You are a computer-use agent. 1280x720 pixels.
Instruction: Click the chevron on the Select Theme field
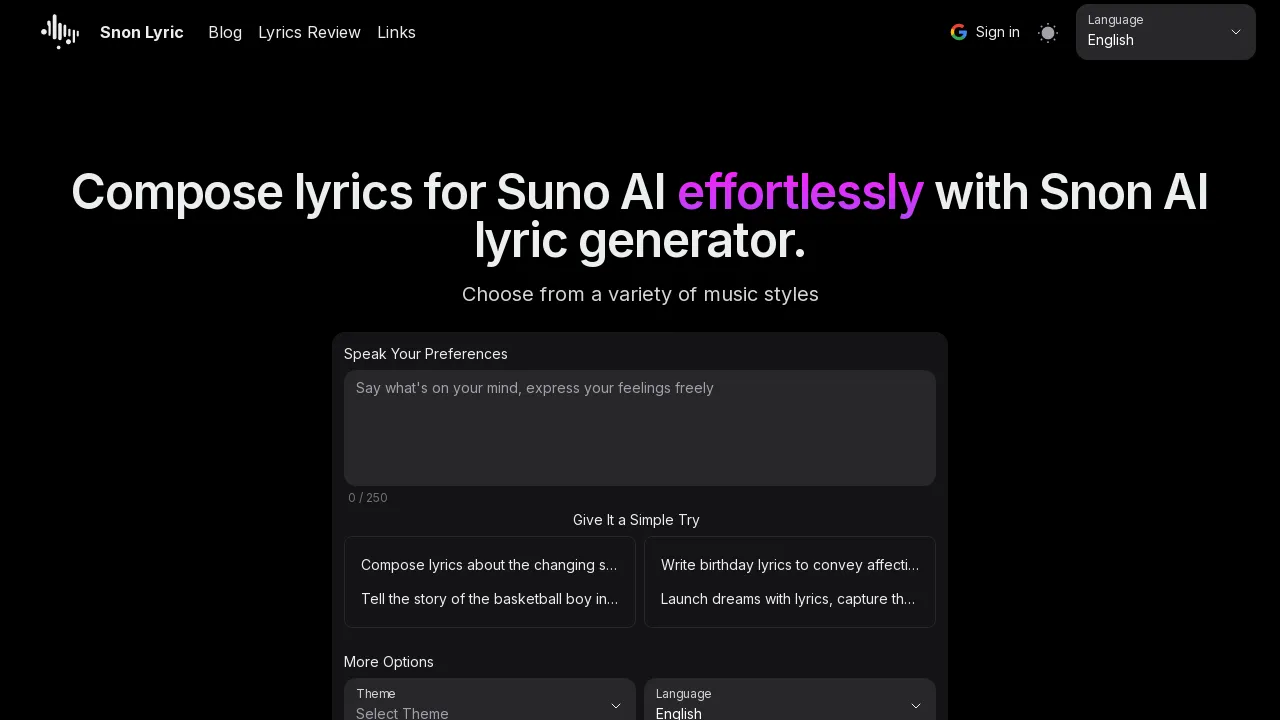(616, 706)
